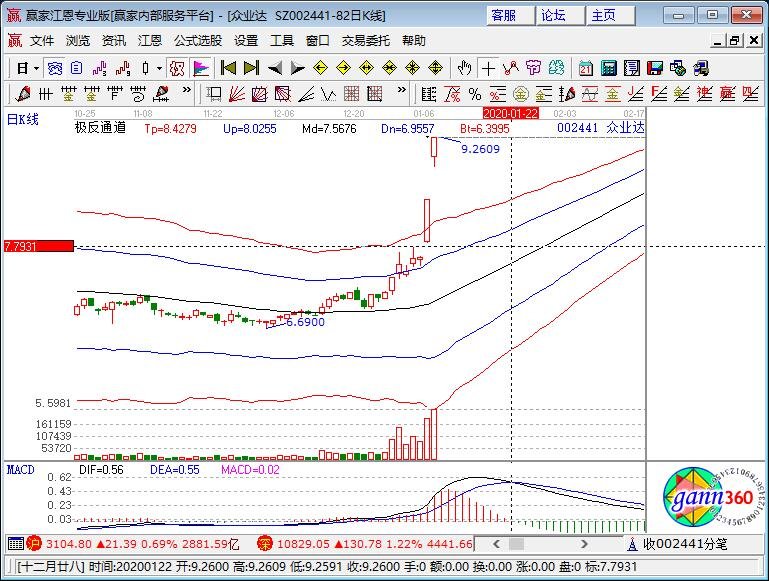Open the notepad icon
The image size is (769, 581).
click(x=632, y=68)
